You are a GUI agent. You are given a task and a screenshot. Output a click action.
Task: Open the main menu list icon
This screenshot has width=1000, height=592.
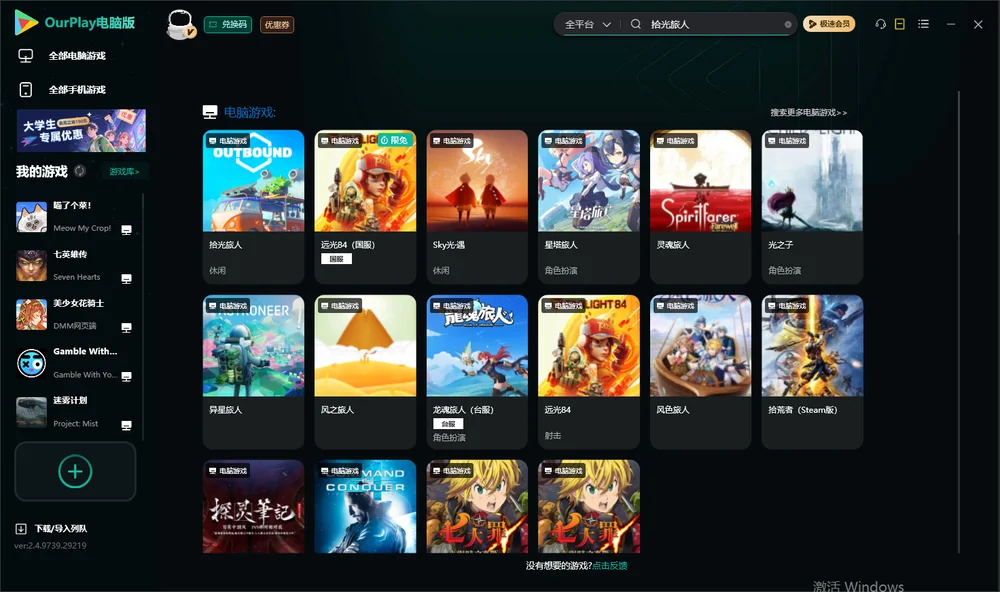coord(923,24)
